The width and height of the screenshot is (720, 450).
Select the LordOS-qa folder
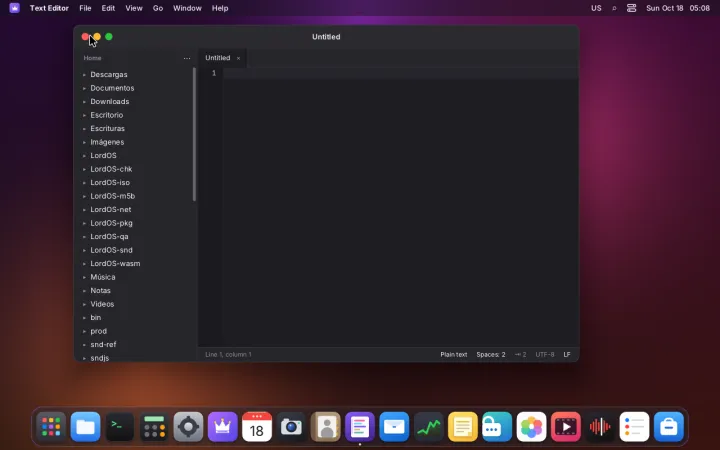tap(109, 236)
